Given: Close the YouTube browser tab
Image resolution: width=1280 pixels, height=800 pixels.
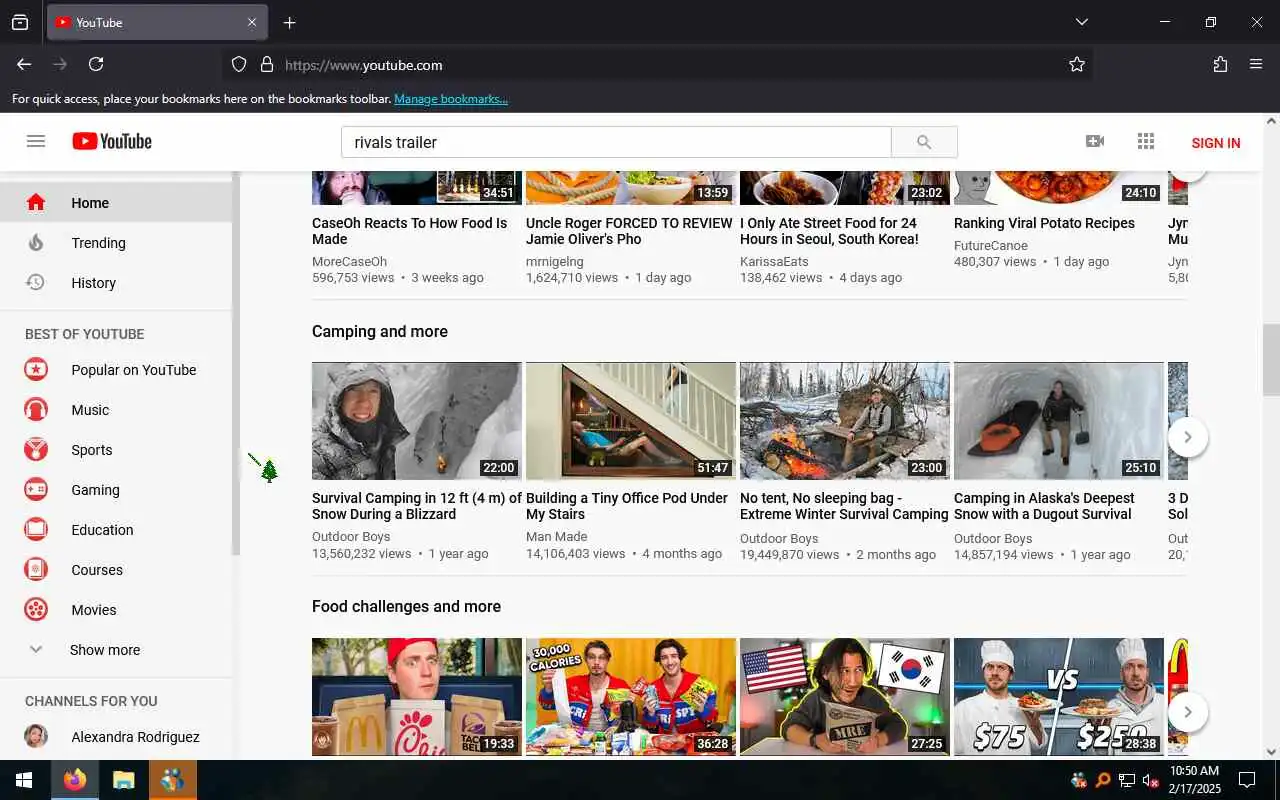Looking at the screenshot, I should click(252, 22).
